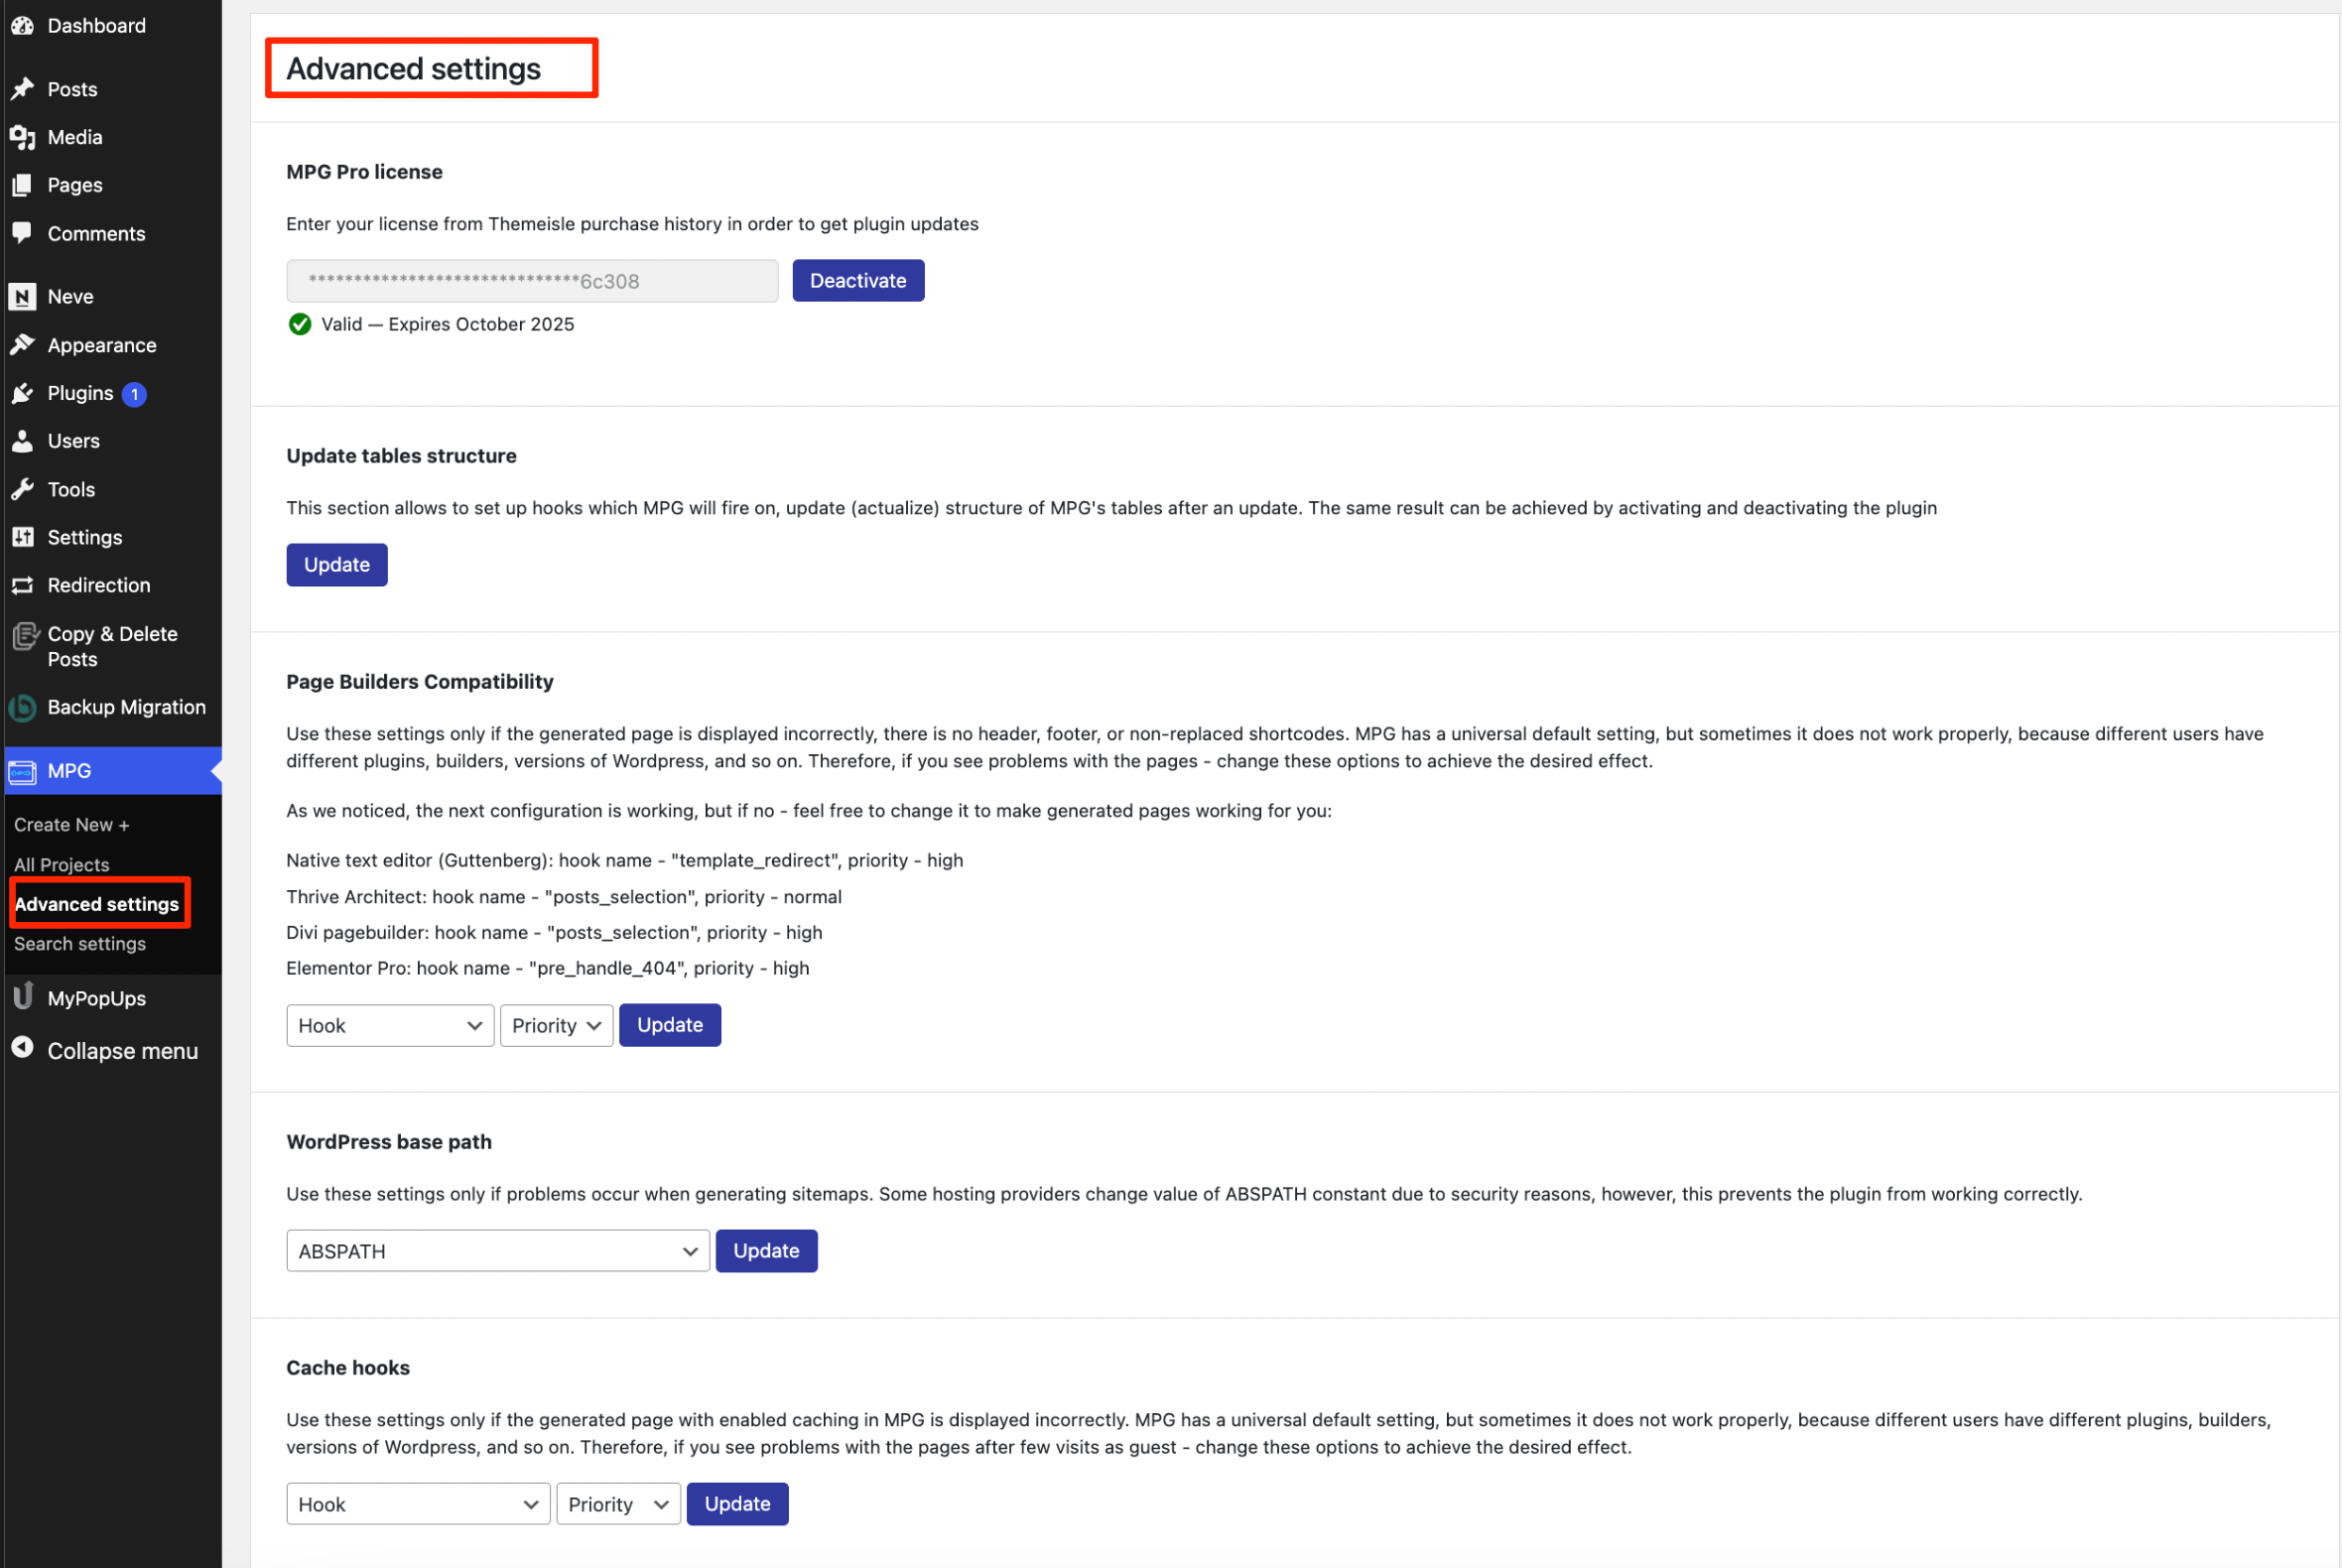The width and height of the screenshot is (2342, 1568).
Task: Click the Plugins plug icon
Action: tap(22, 393)
